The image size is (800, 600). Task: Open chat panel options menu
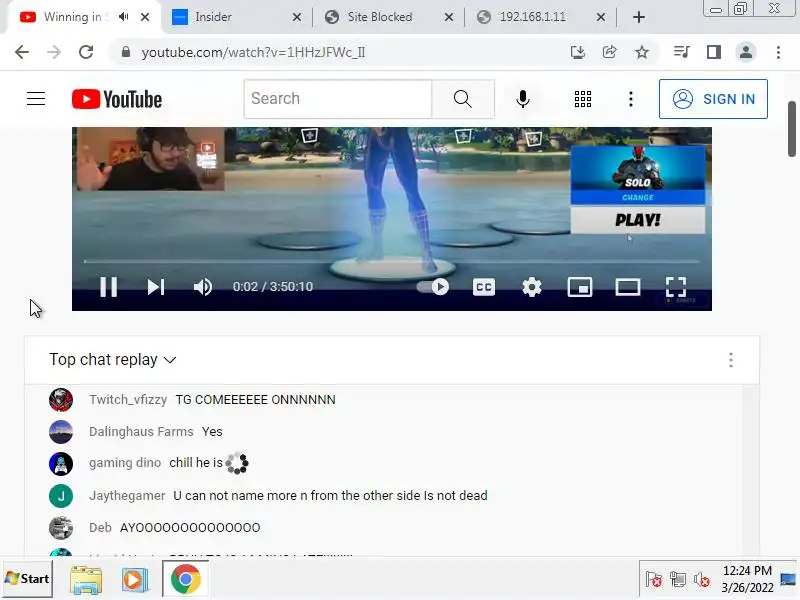(731, 360)
